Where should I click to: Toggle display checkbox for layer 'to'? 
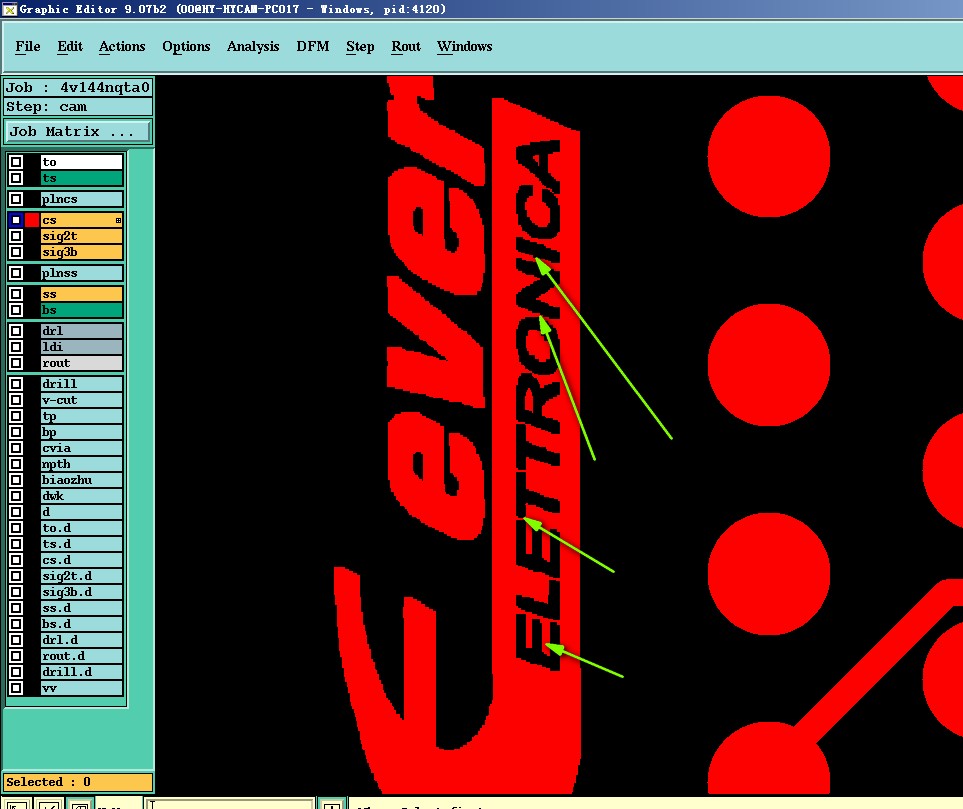pos(16,162)
